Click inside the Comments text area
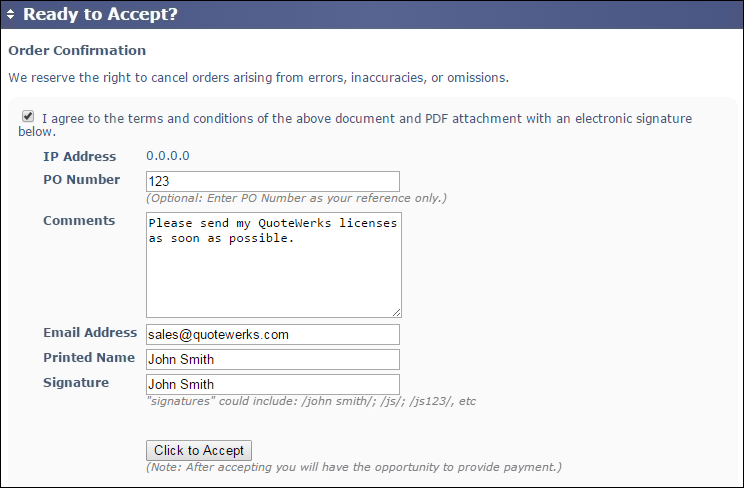 coord(272,264)
